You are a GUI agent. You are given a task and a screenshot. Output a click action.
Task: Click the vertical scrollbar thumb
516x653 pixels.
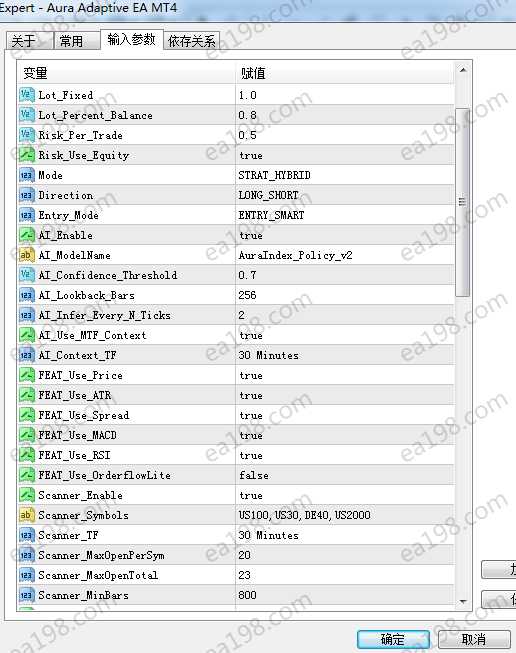tap(462, 202)
